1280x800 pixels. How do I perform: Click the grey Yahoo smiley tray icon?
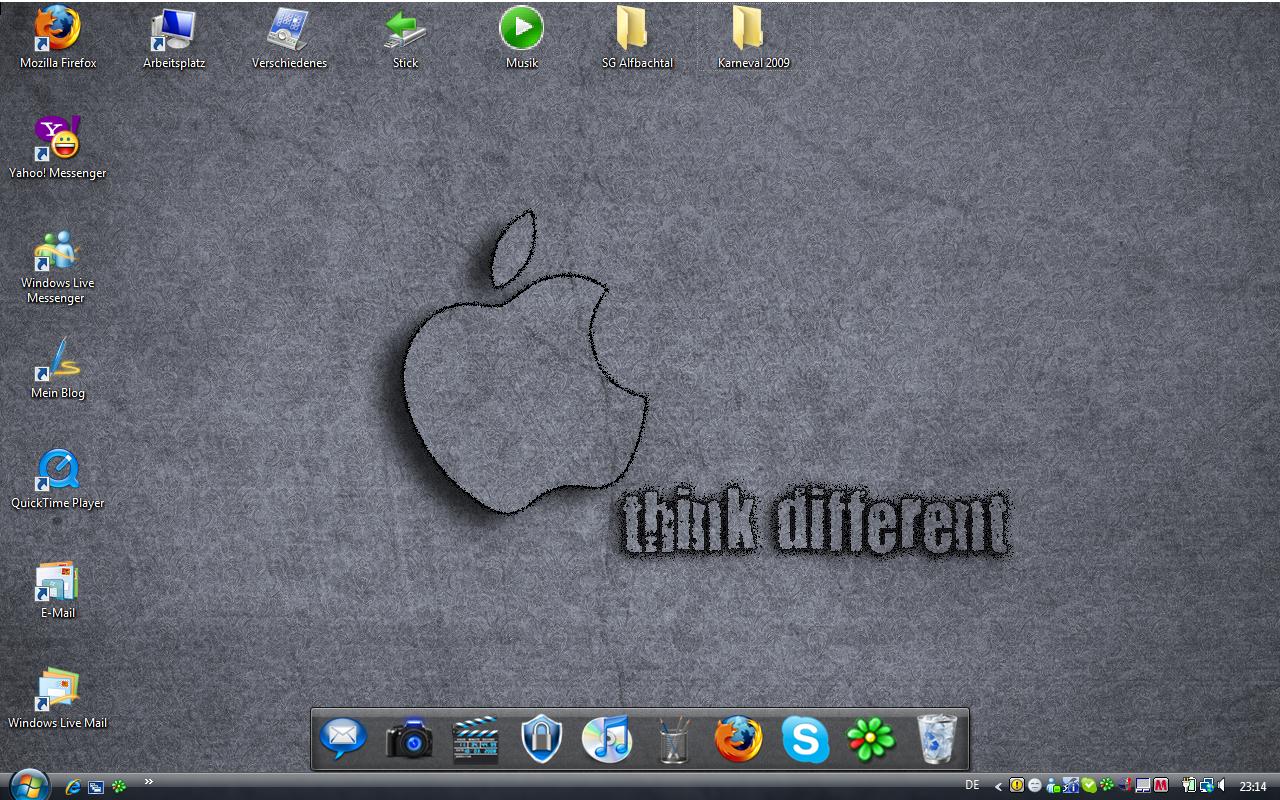point(1035,785)
